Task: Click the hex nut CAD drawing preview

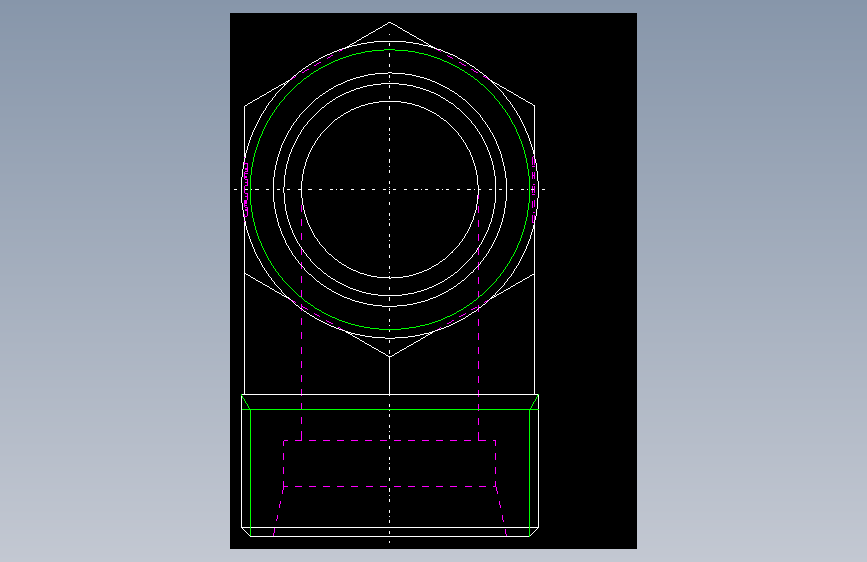Action: pyautogui.click(x=433, y=280)
